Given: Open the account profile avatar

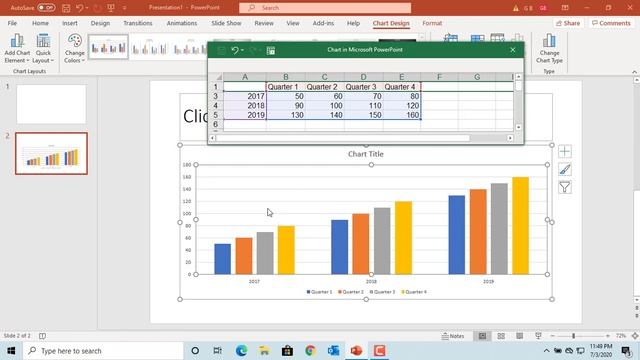Looking at the screenshot, I should coord(543,8).
